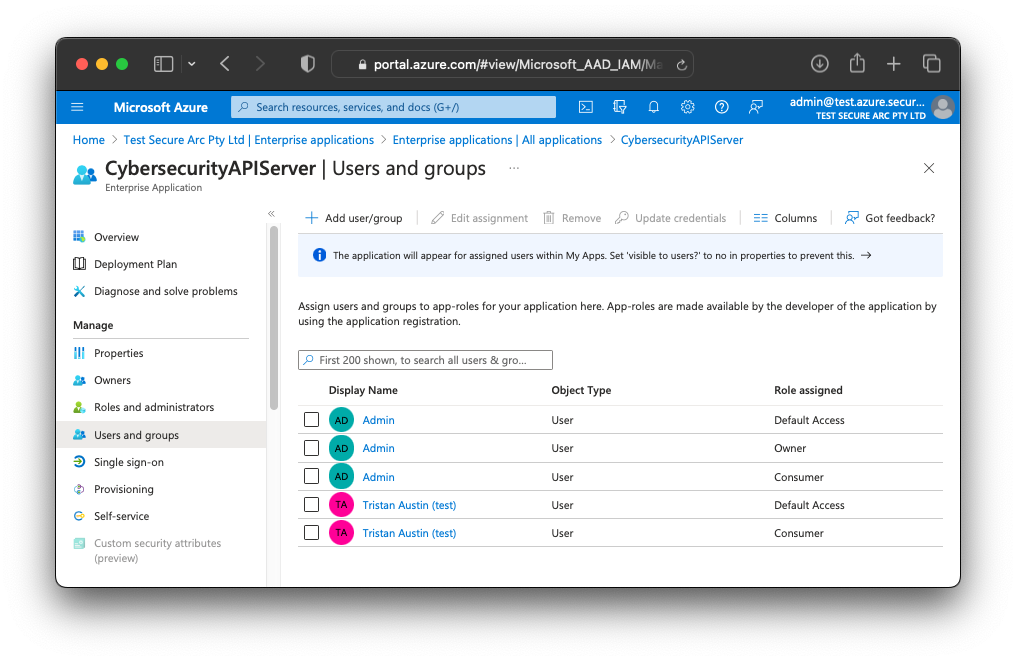The image size is (1016, 661).
Task: Open the Safari sidebar dropdown chevron
Action: tap(192, 64)
